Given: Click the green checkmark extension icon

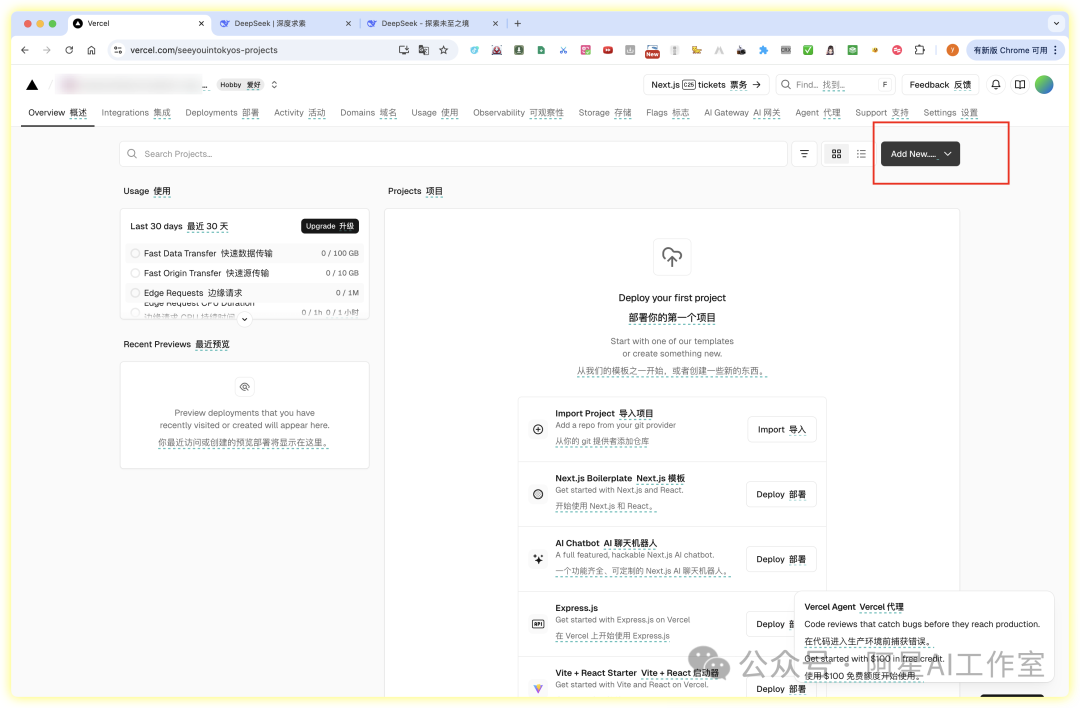Looking at the screenshot, I should point(808,50).
